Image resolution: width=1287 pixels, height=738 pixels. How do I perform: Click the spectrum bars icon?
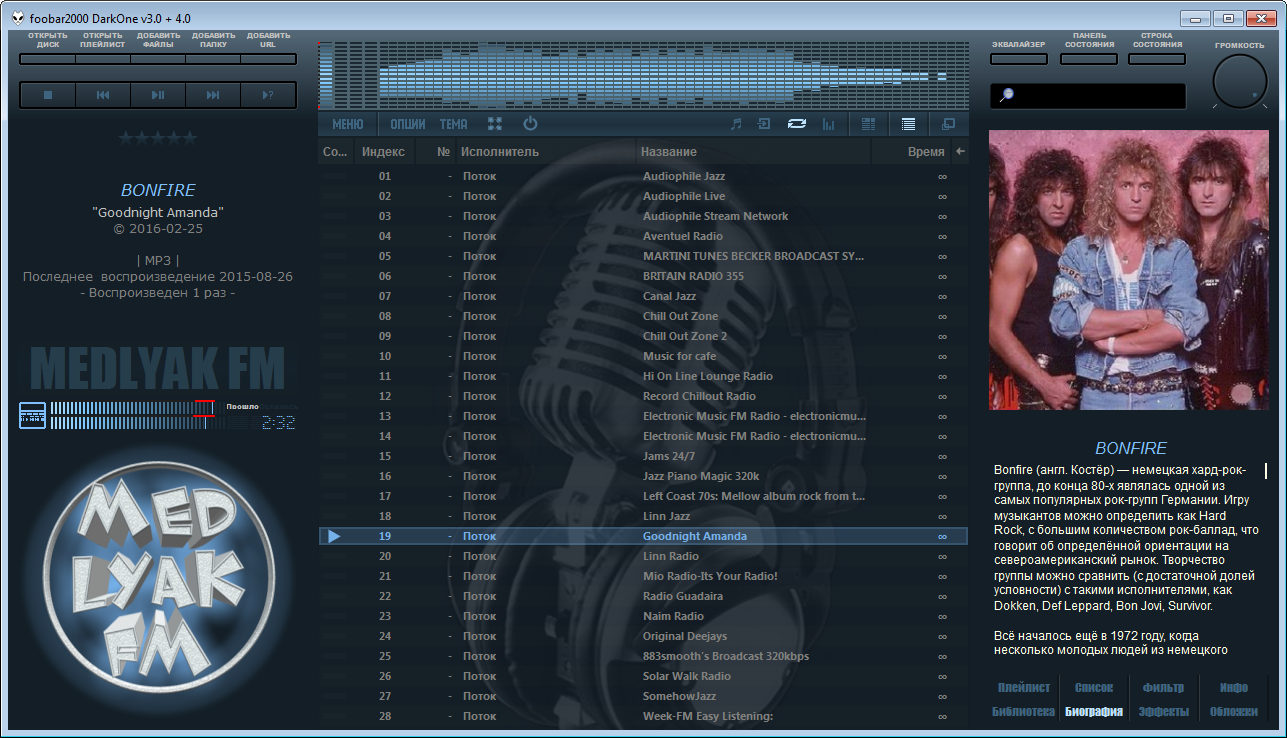828,124
